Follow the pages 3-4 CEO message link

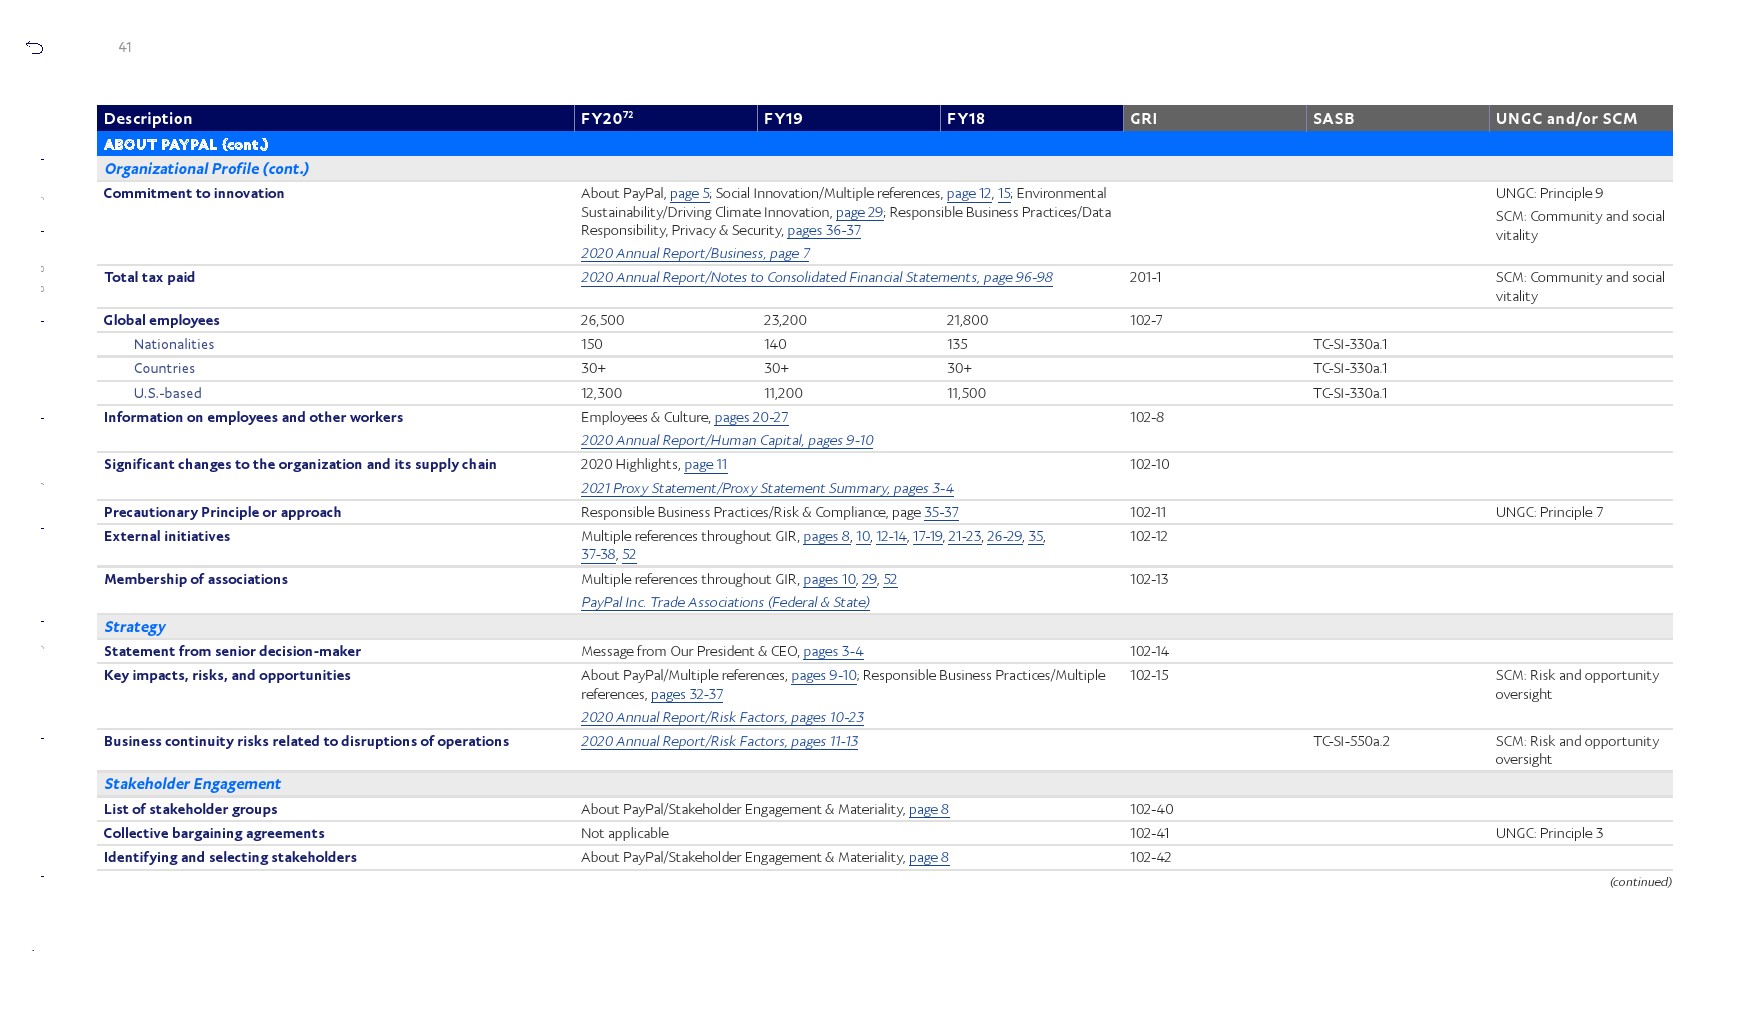[x=832, y=652]
